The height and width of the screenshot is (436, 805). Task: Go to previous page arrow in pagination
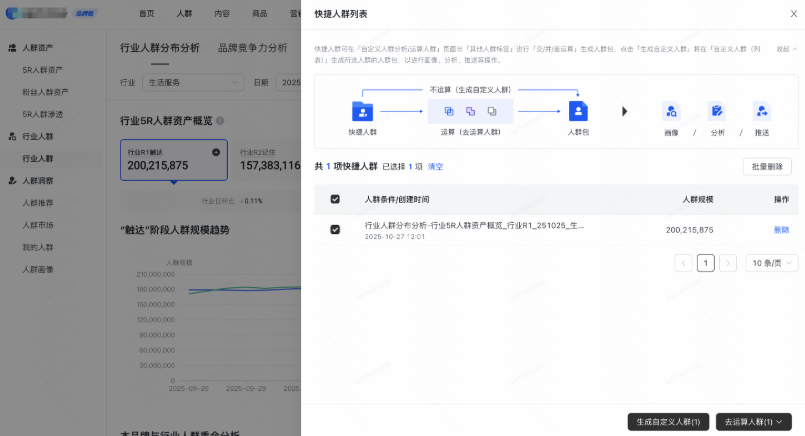coord(683,263)
